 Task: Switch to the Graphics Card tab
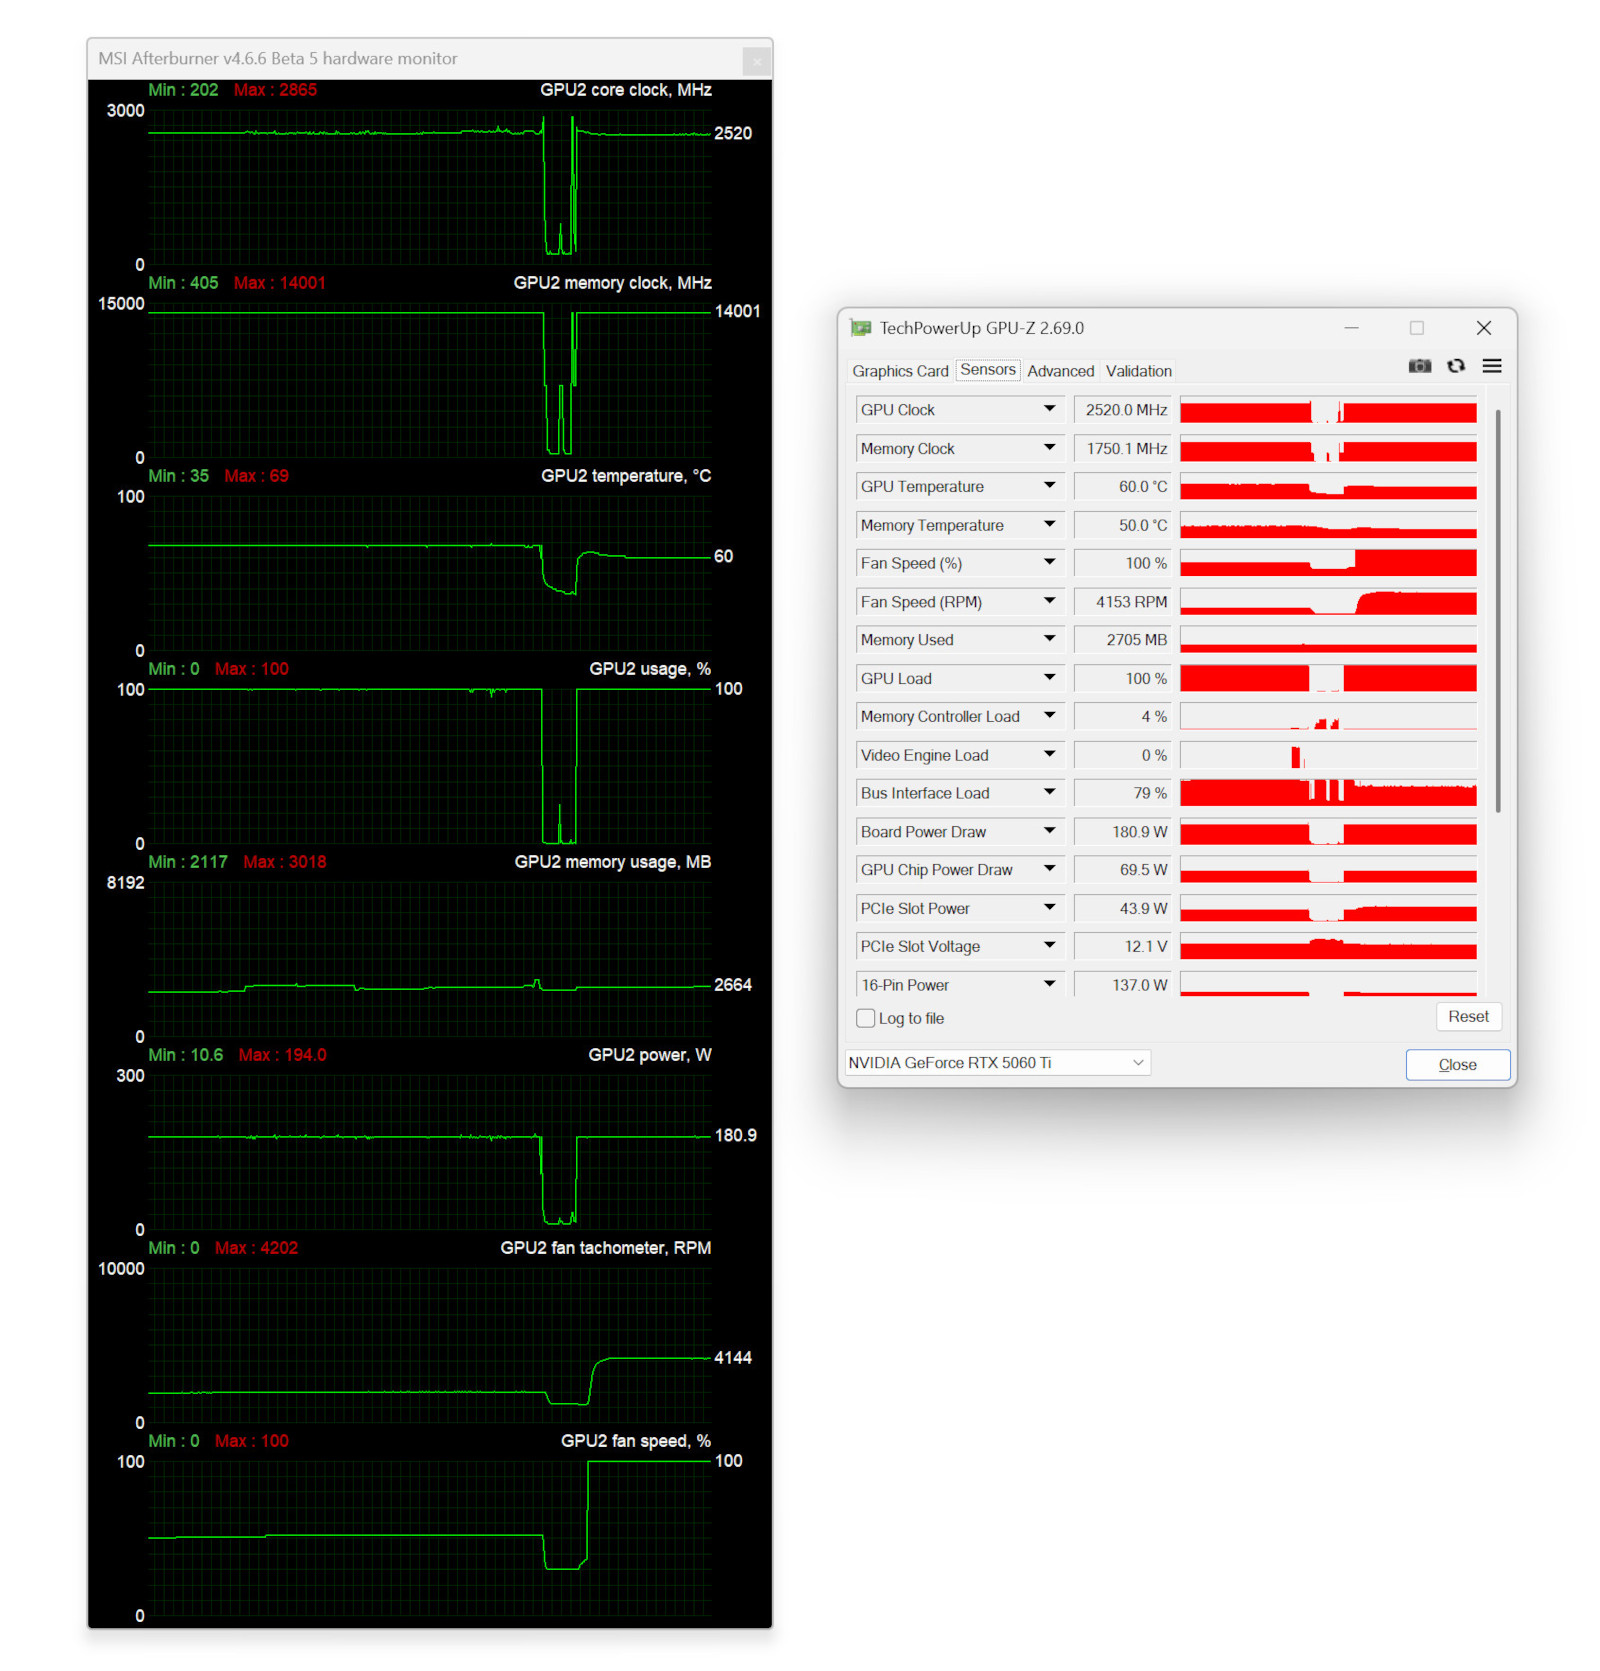point(899,371)
